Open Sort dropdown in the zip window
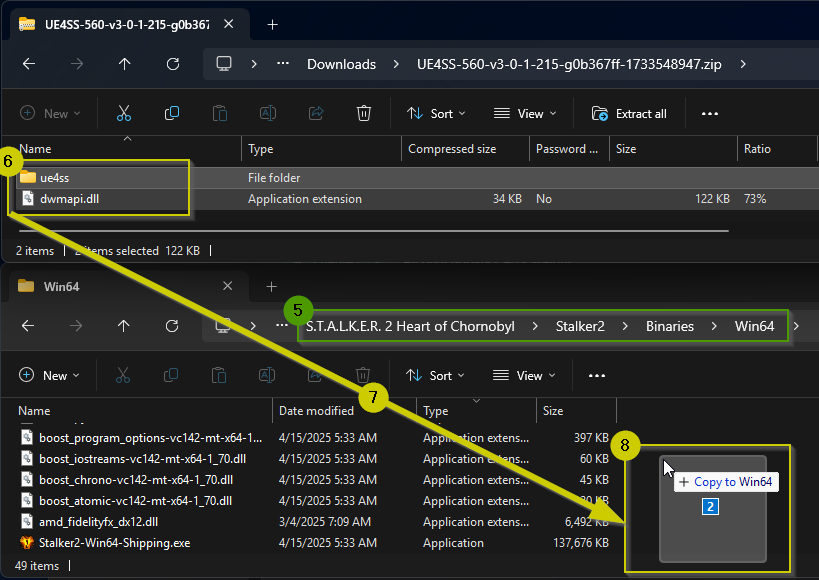The height and width of the screenshot is (580, 819). (x=436, y=113)
